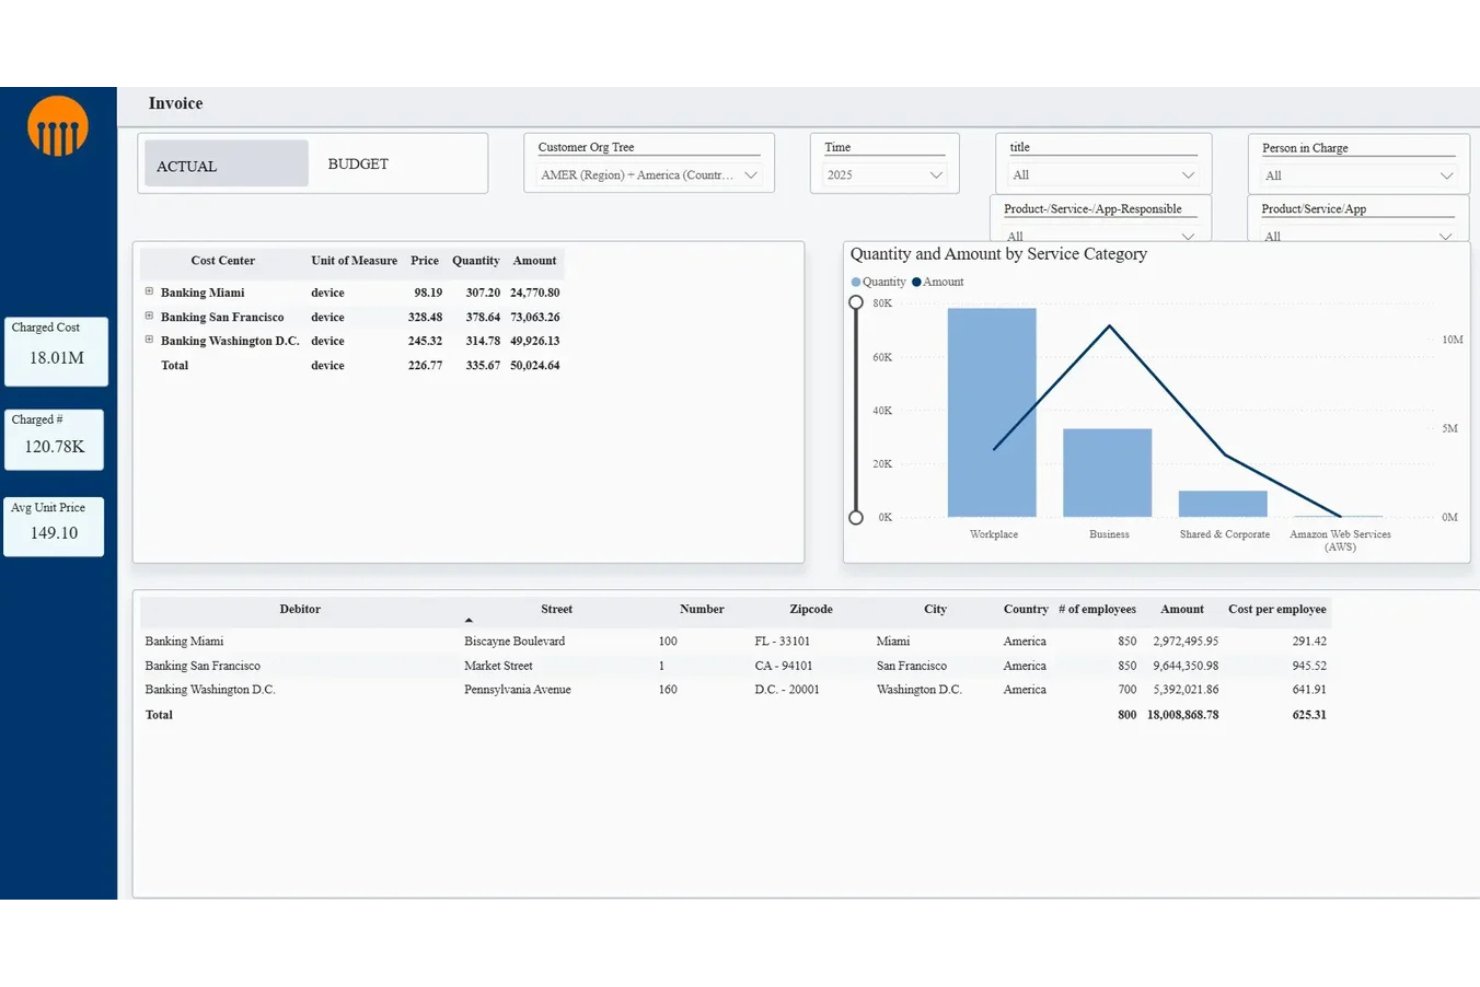
Task: Click the Market Street cell
Action: click(498, 665)
